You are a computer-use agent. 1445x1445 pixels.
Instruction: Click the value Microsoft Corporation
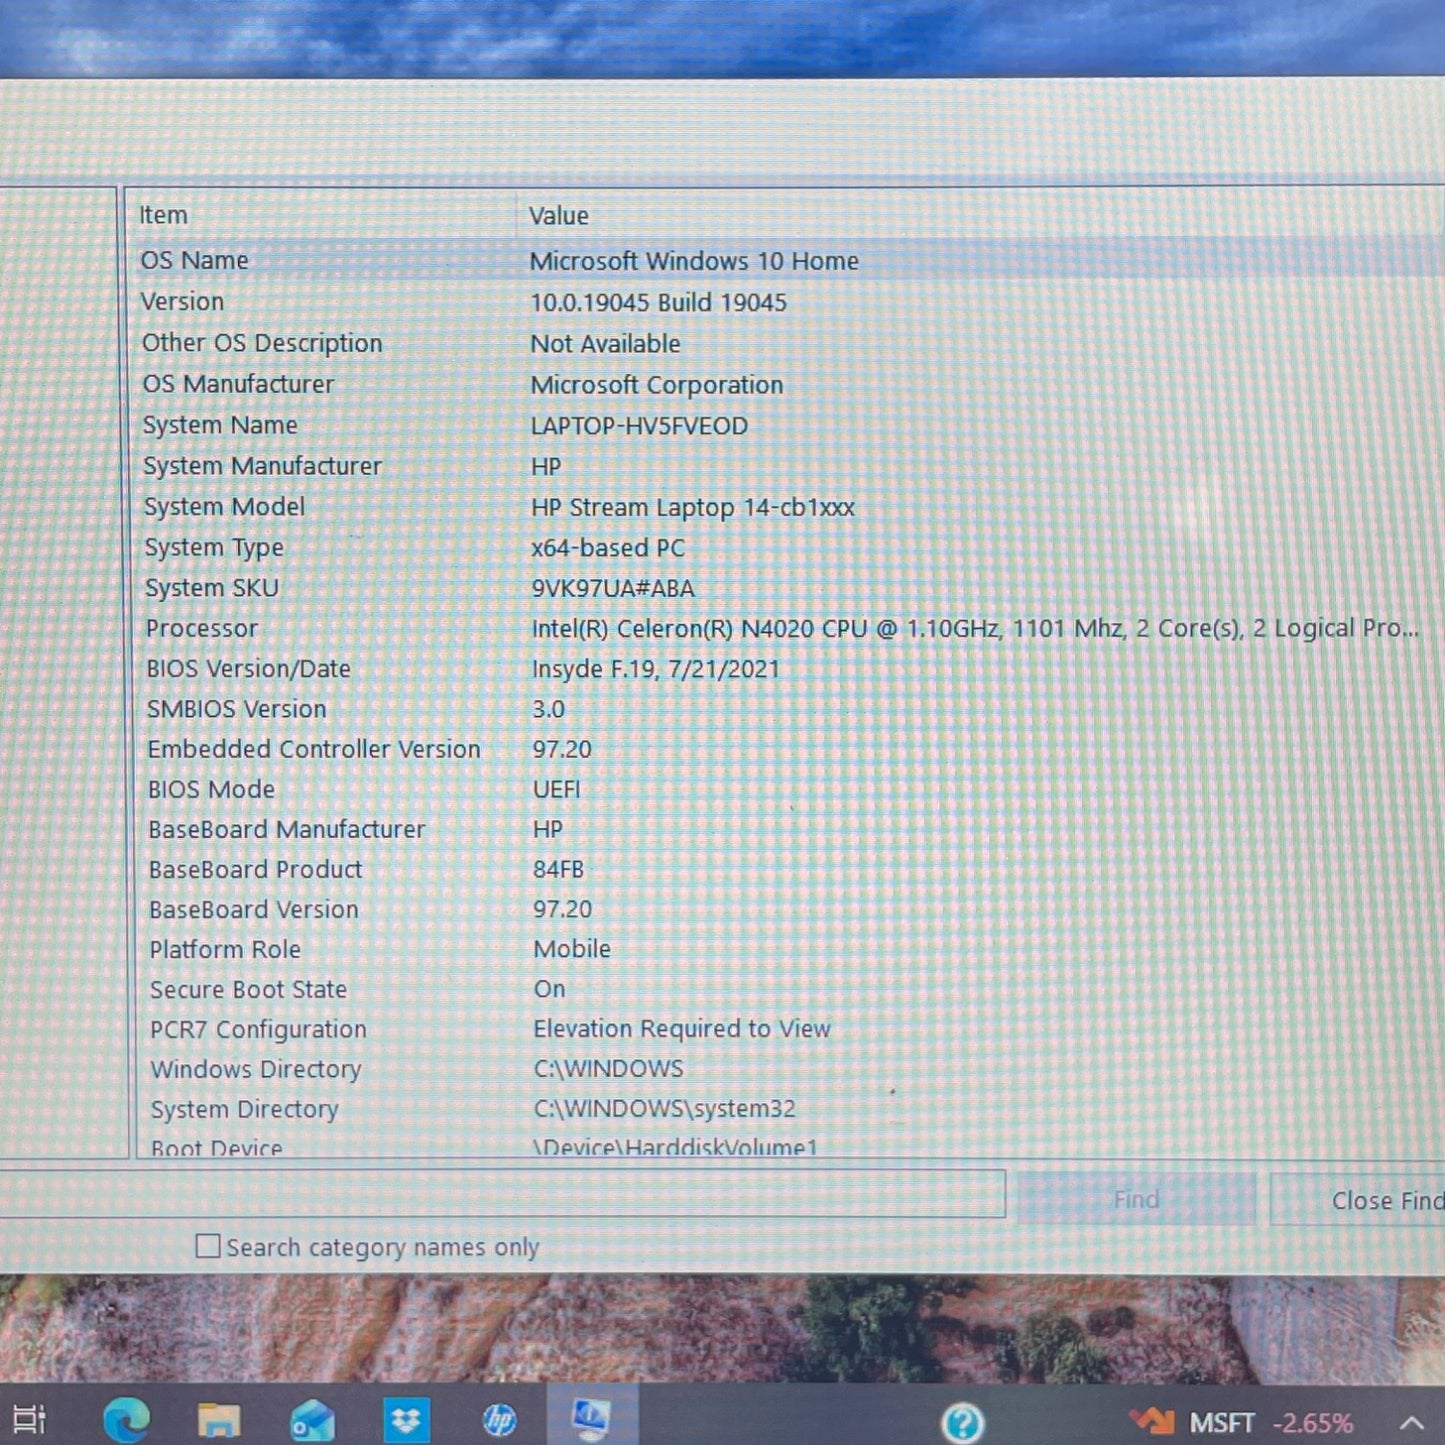(657, 385)
